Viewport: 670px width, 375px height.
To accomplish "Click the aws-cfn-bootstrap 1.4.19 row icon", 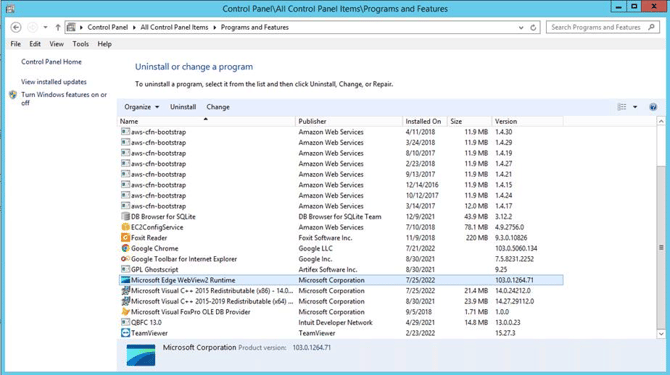I will coord(125,153).
